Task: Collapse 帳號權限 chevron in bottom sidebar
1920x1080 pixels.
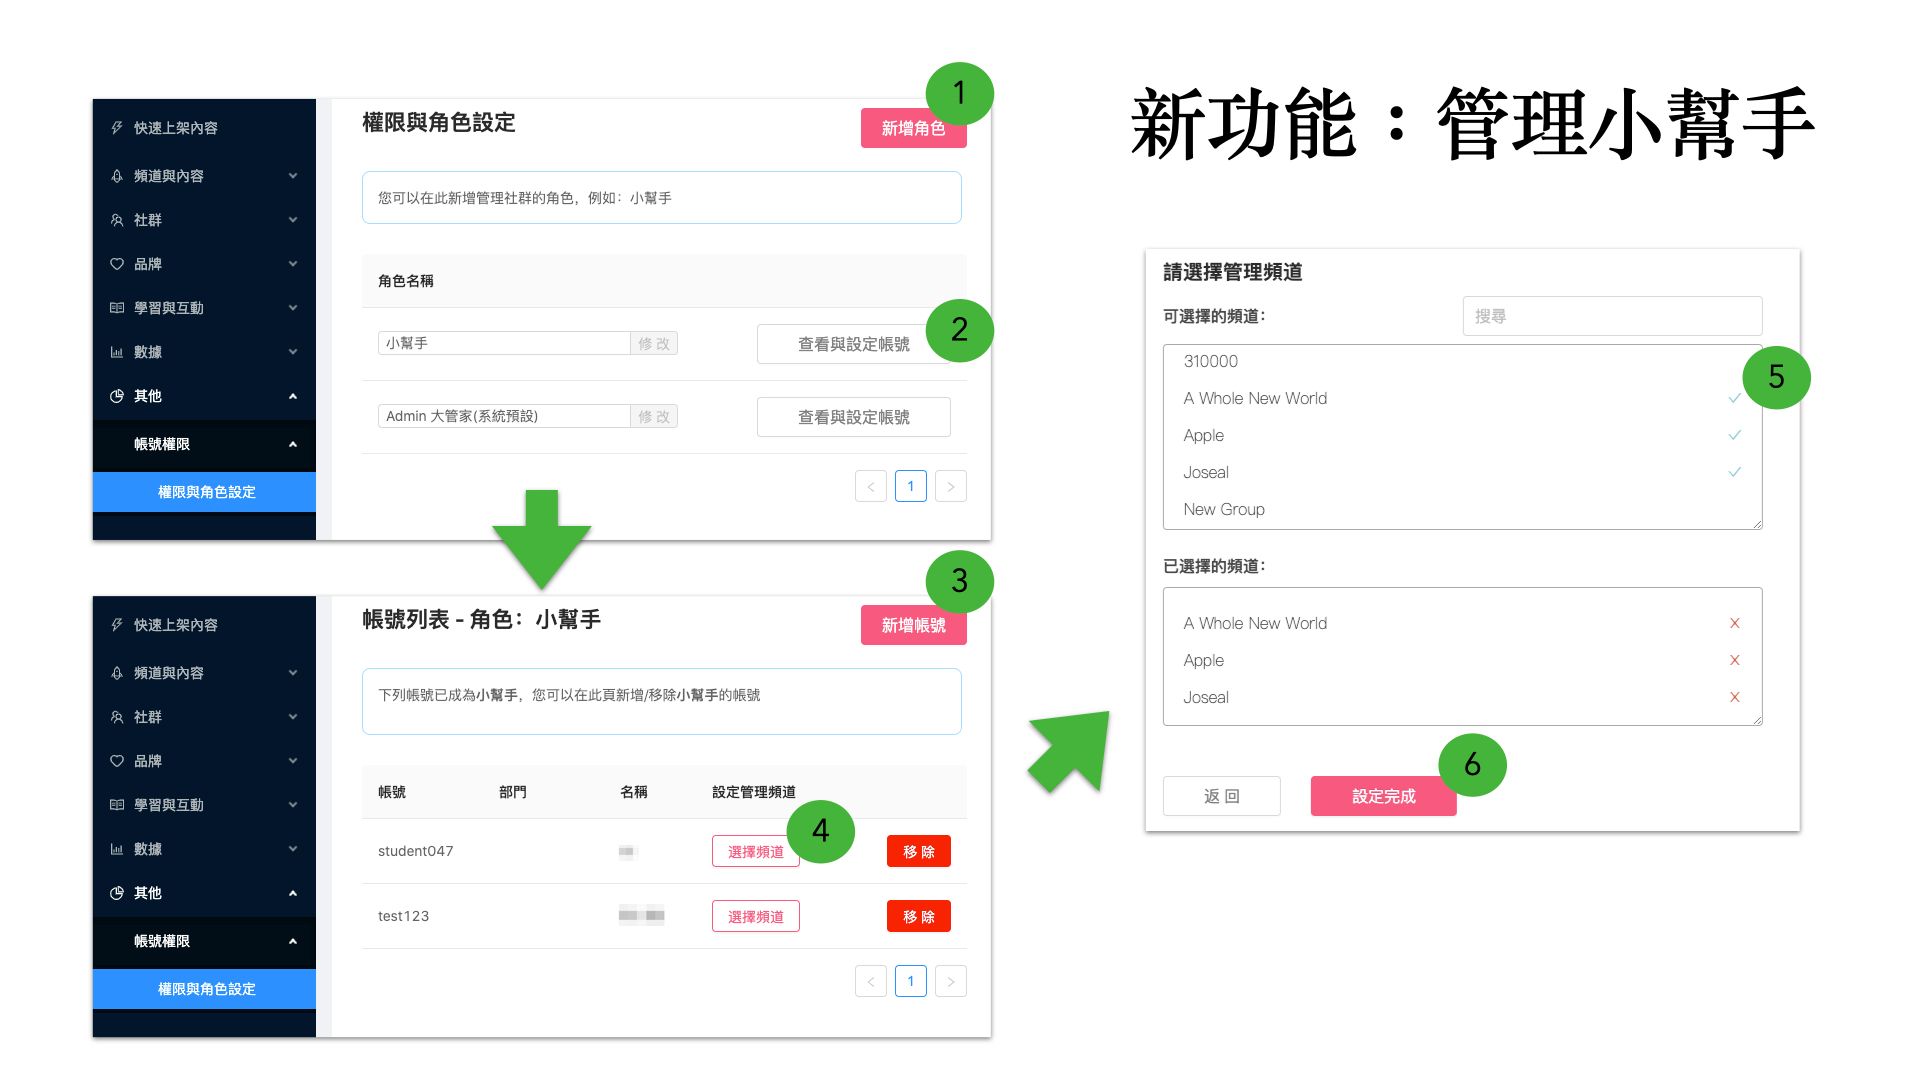Action: [293, 941]
